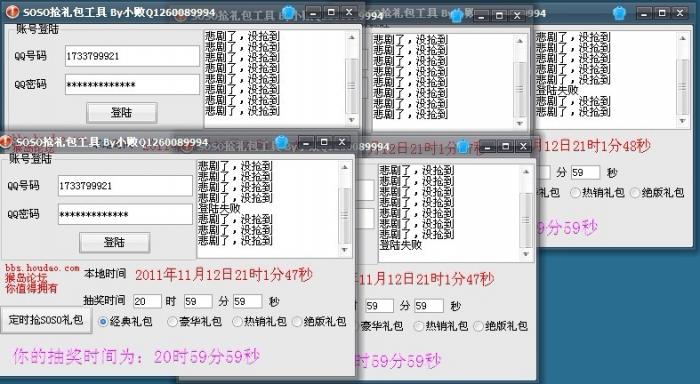Viewport: 700px width, 384px height.
Task: Click the QQ号码 field in the front window
Action: 125,186
